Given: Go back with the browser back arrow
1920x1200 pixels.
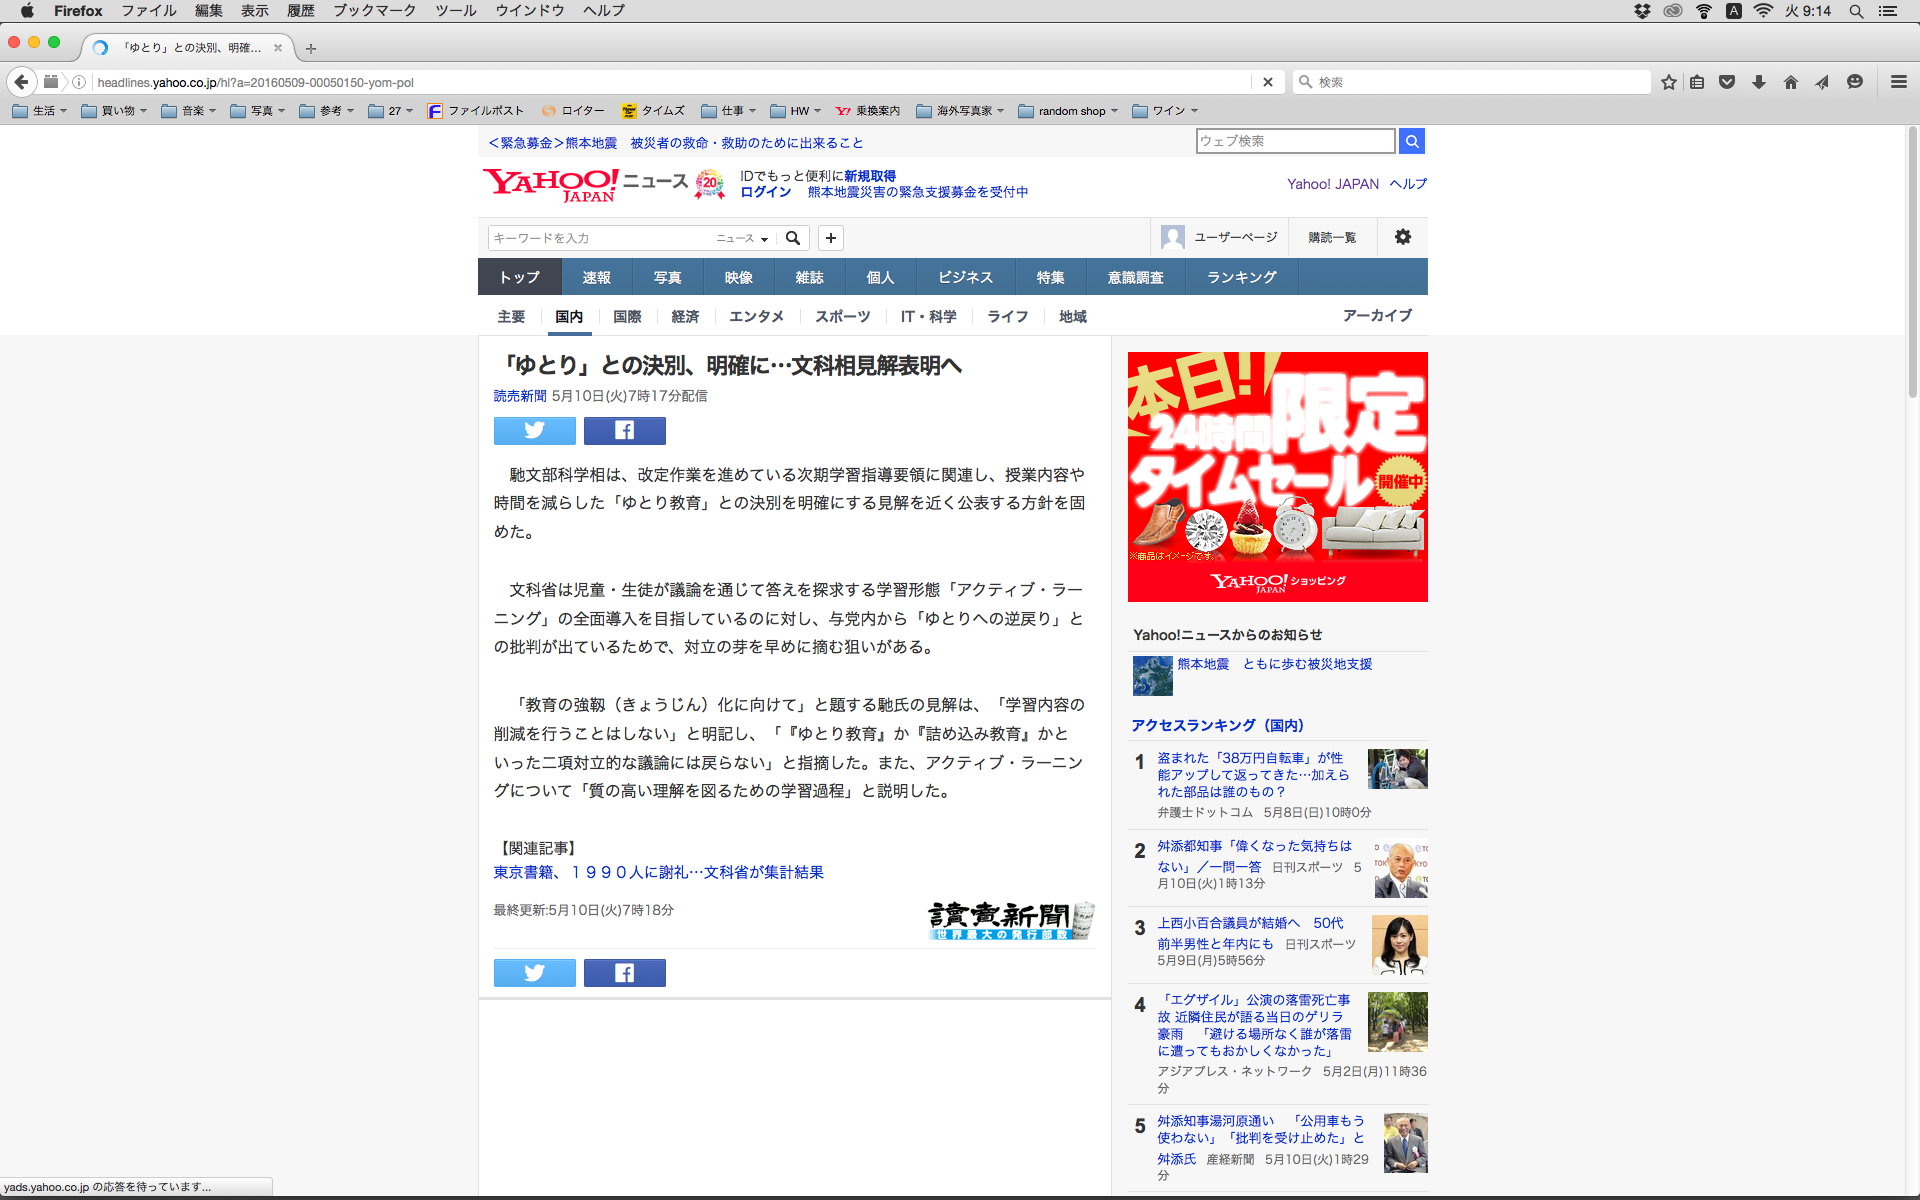Looking at the screenshot, I should 22,82.
